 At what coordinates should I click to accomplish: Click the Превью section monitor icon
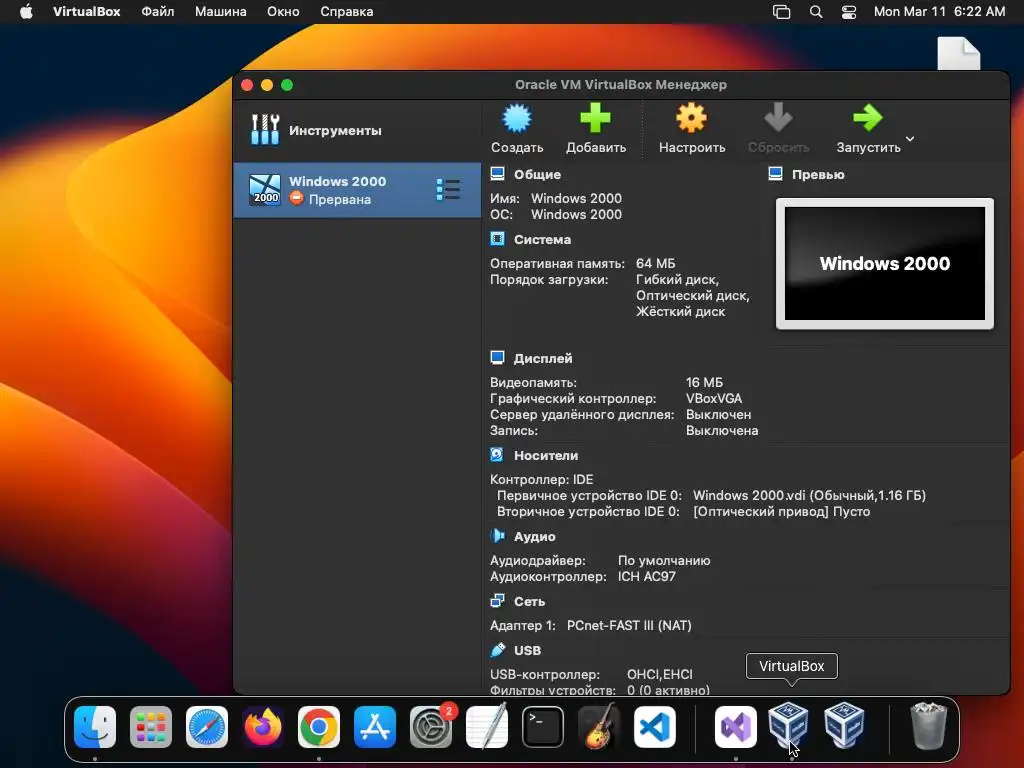775,174
